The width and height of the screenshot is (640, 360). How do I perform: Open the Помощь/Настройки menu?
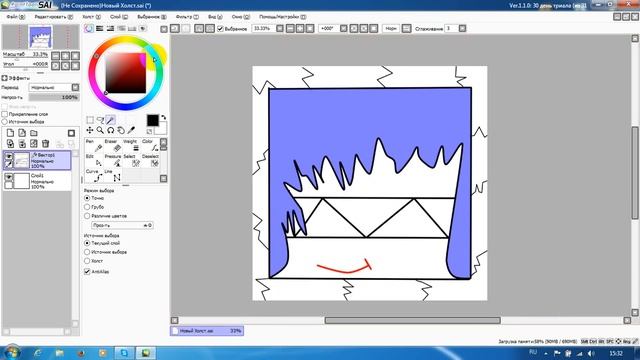pyautogui.click(x=282, y=17)
